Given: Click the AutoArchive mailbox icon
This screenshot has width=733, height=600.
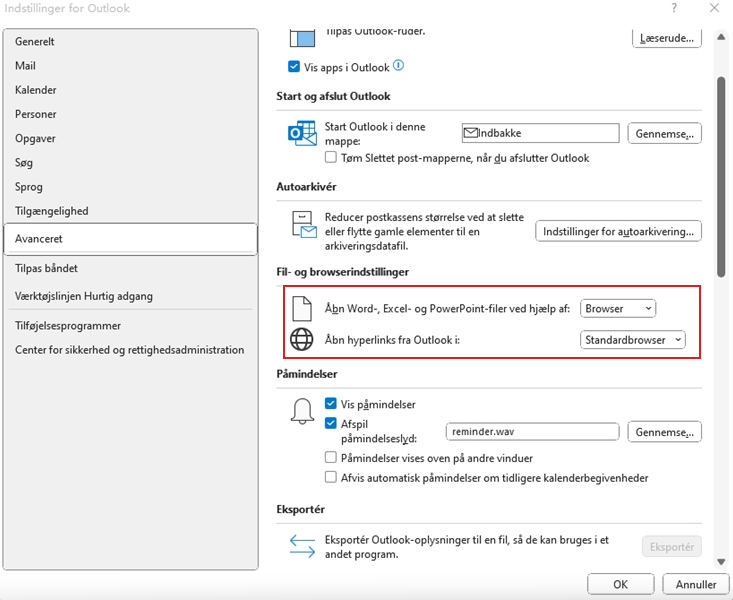Looking at the screenshot, I should pos(304,224).
